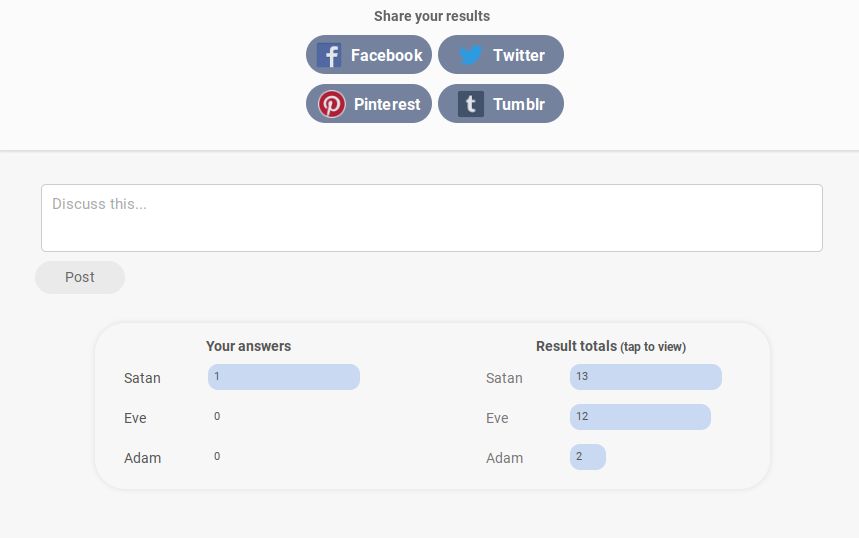Focus the "Discuss this..." comment box
This screenshot has height=538, width=859.
tap(431, 218)
